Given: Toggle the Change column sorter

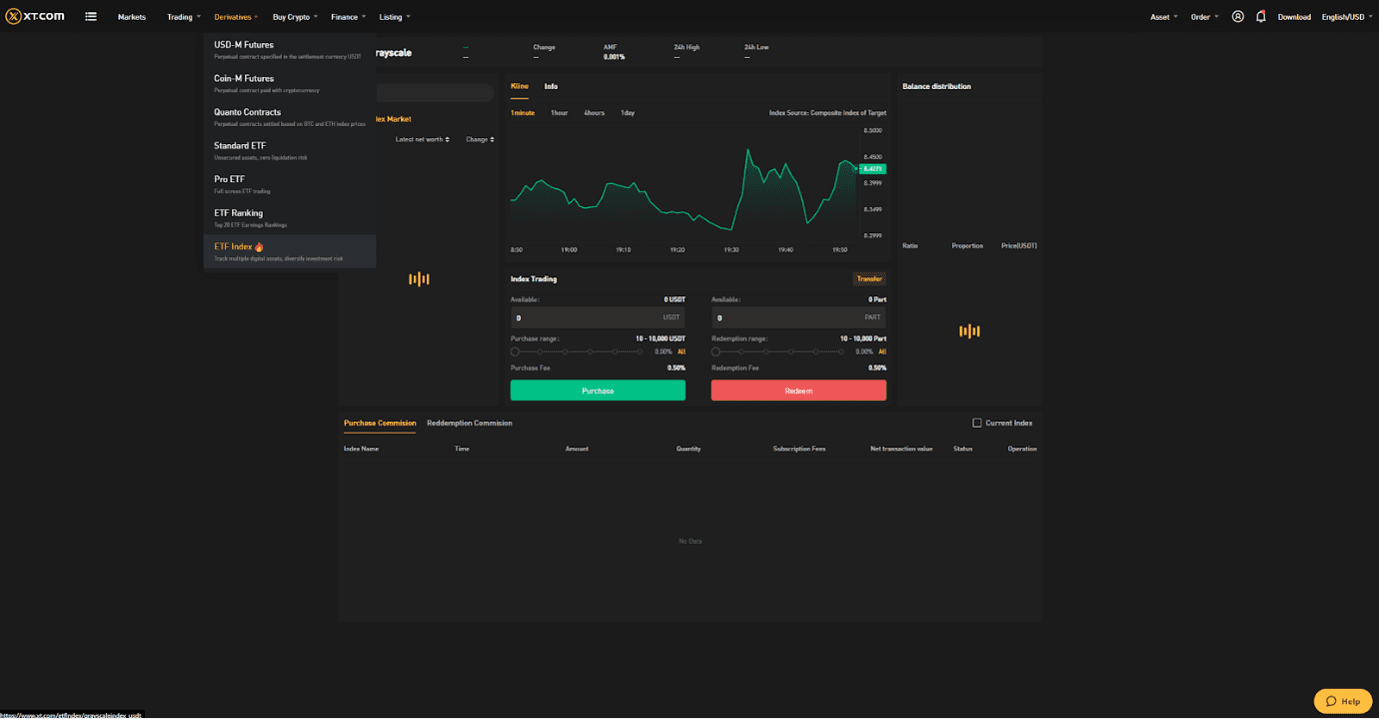Looking at the screenshot, I should click(x=479, y=139).
